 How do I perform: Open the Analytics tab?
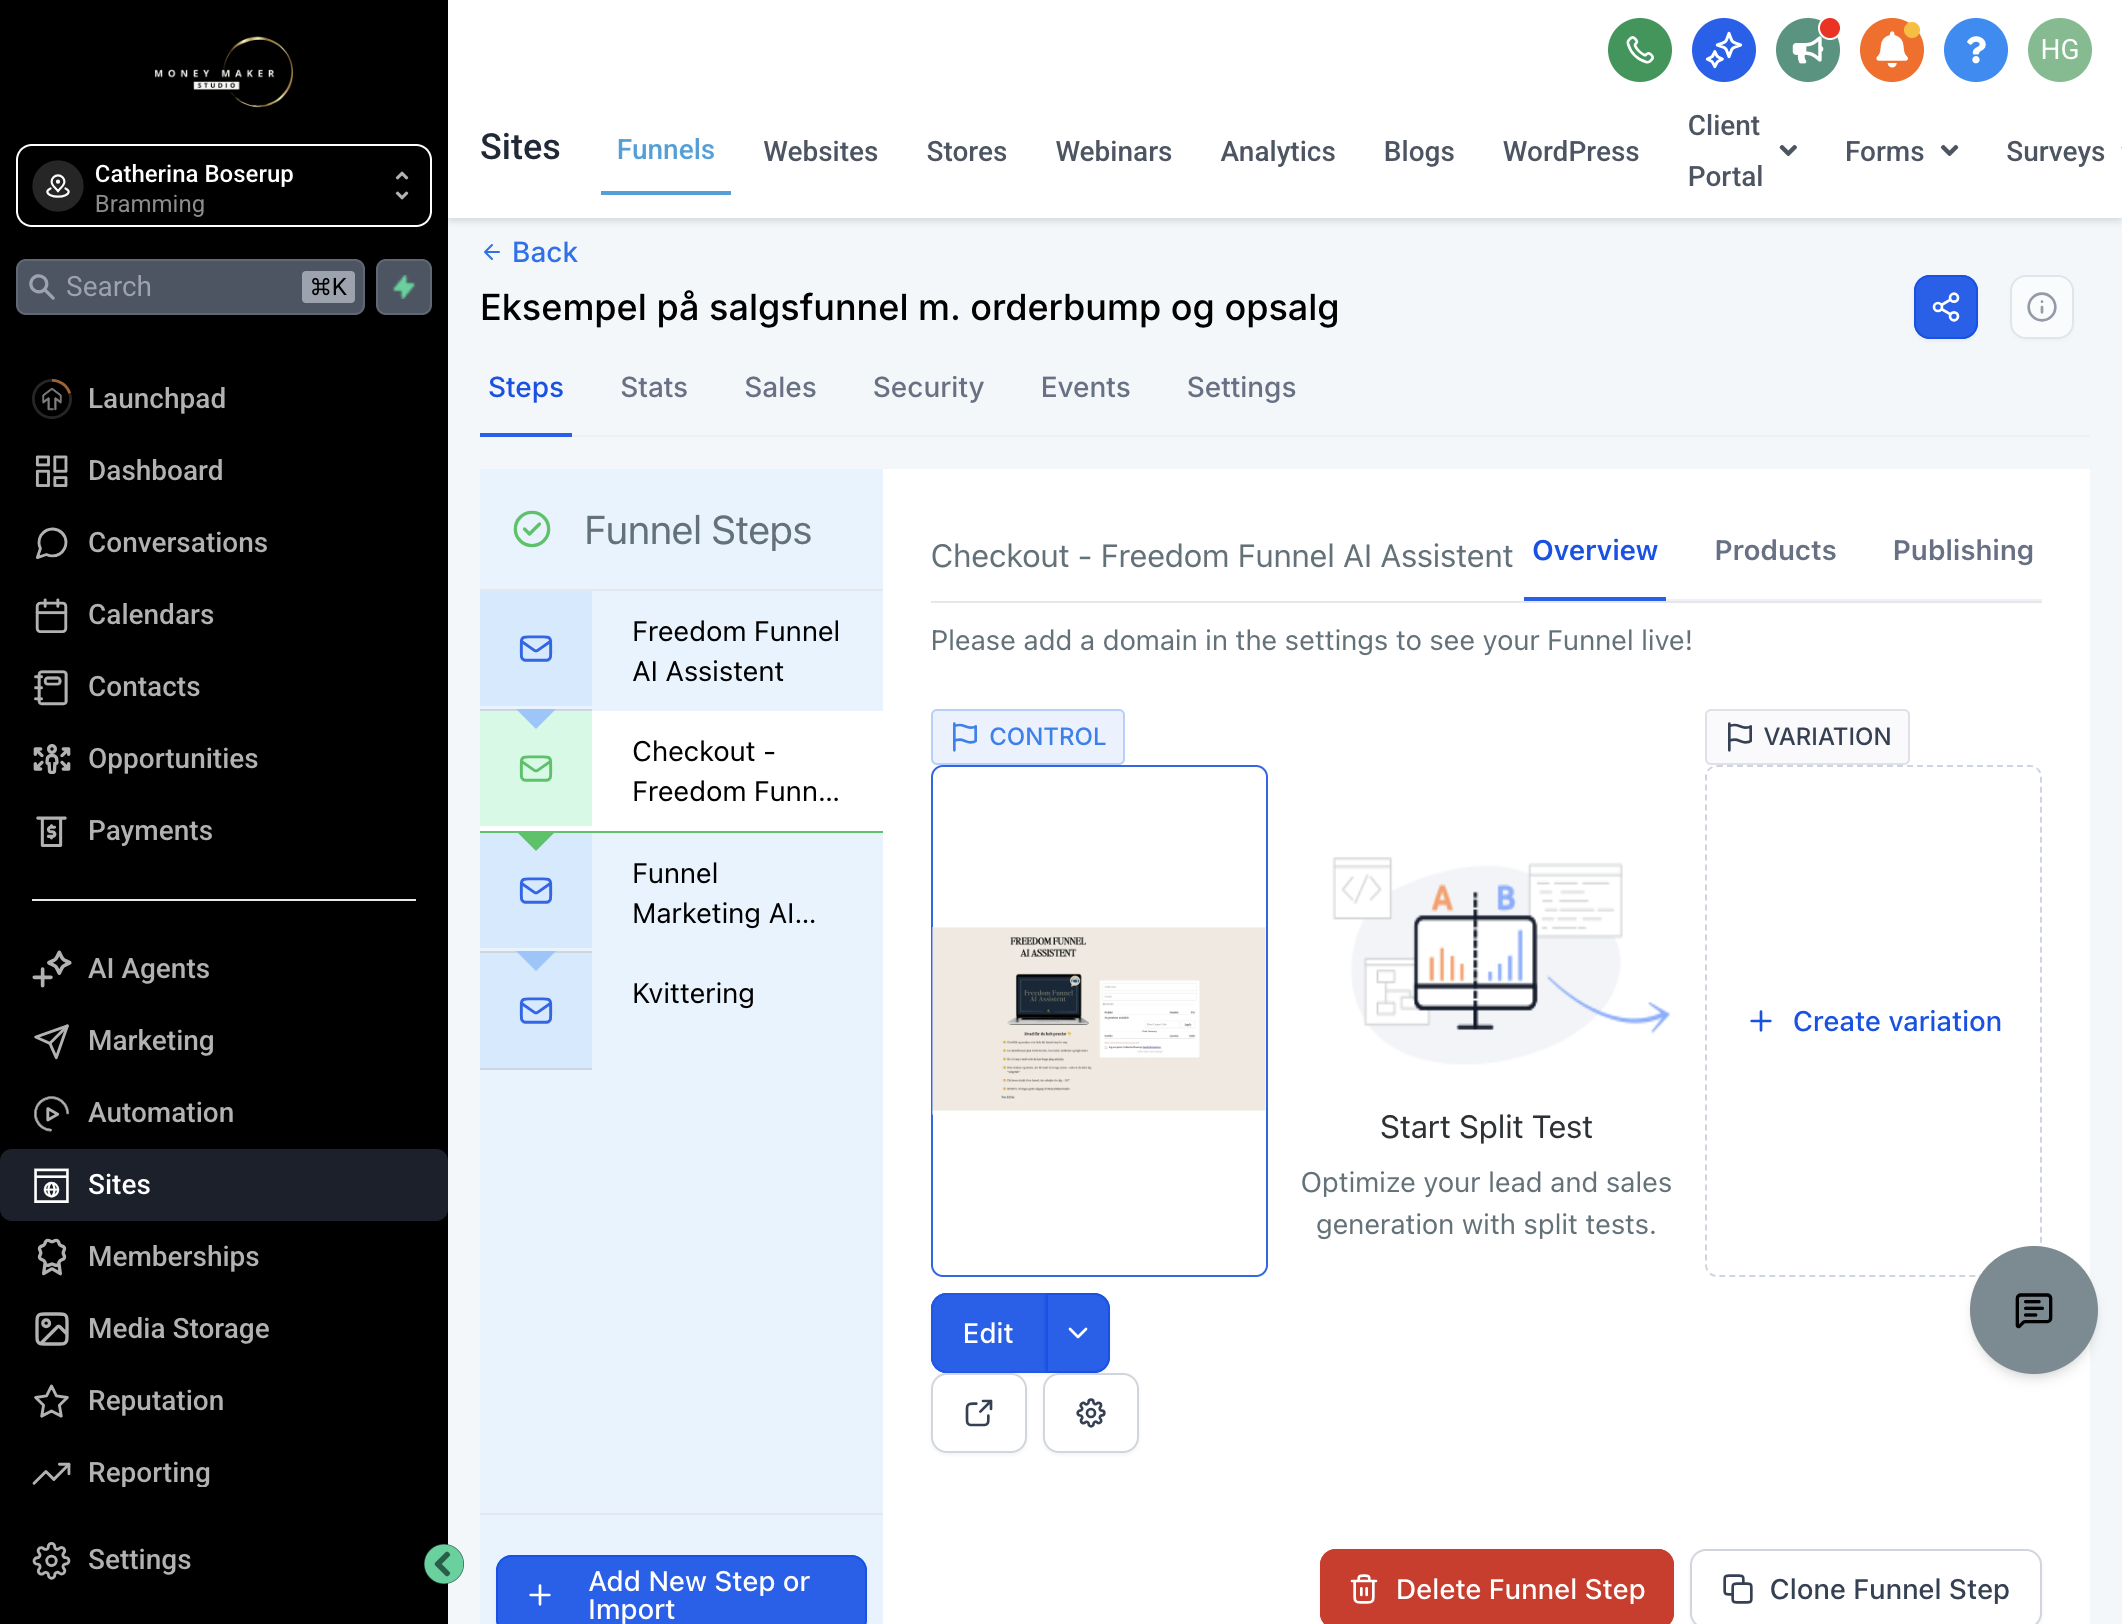point(1277,151)
